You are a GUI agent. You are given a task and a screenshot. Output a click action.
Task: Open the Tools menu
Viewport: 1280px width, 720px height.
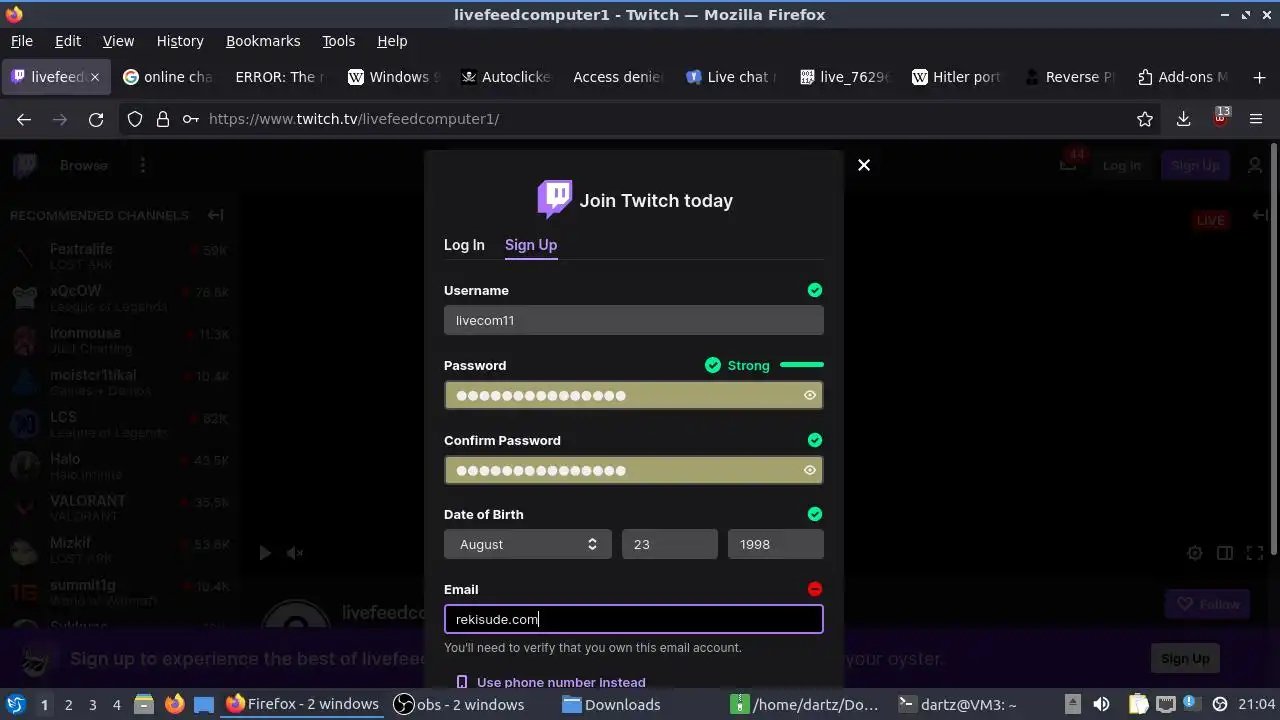pyautogui.click(x=339, y=41)
